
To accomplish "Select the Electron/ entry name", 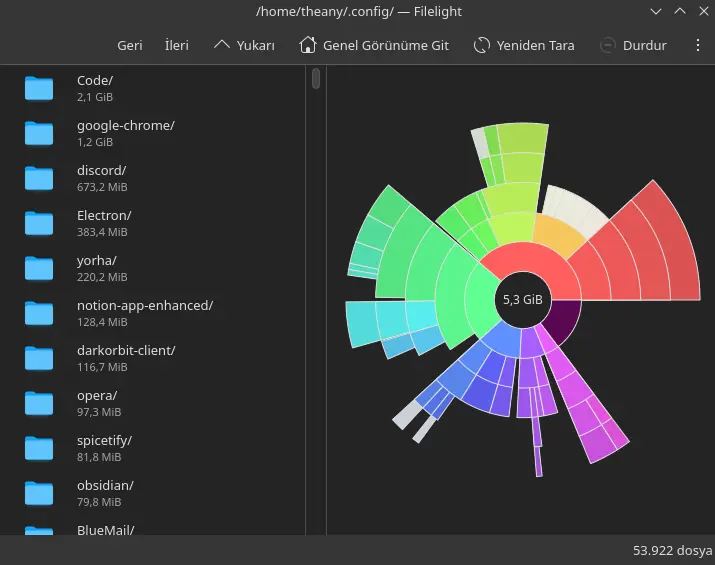I will click(104, 216).
